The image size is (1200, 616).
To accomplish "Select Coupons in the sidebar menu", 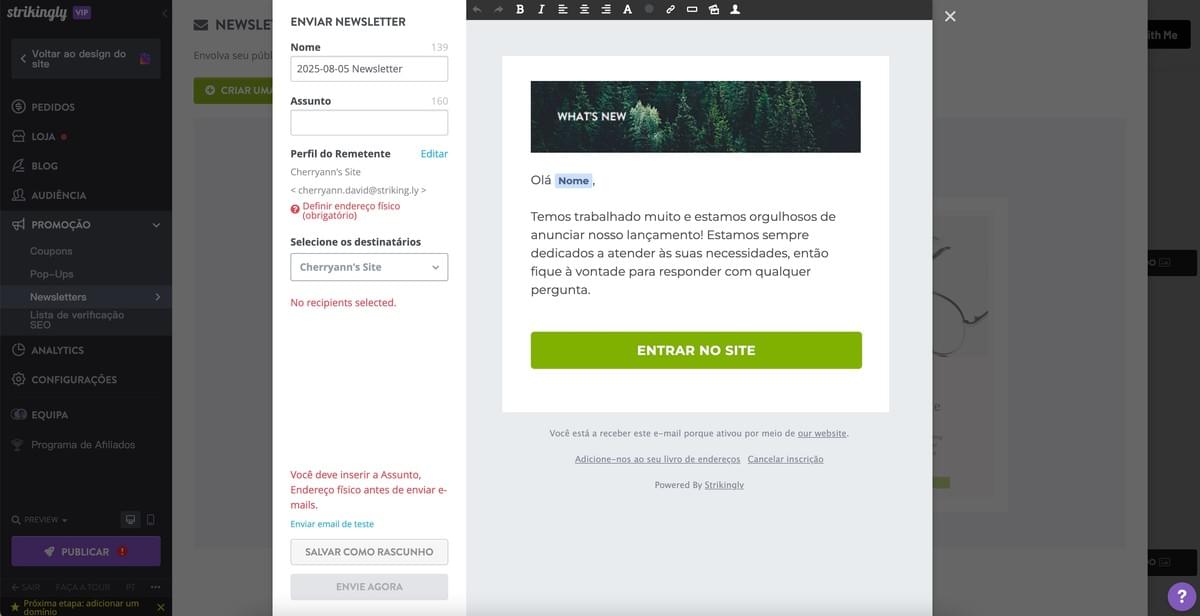I will (x=51, y=250).
